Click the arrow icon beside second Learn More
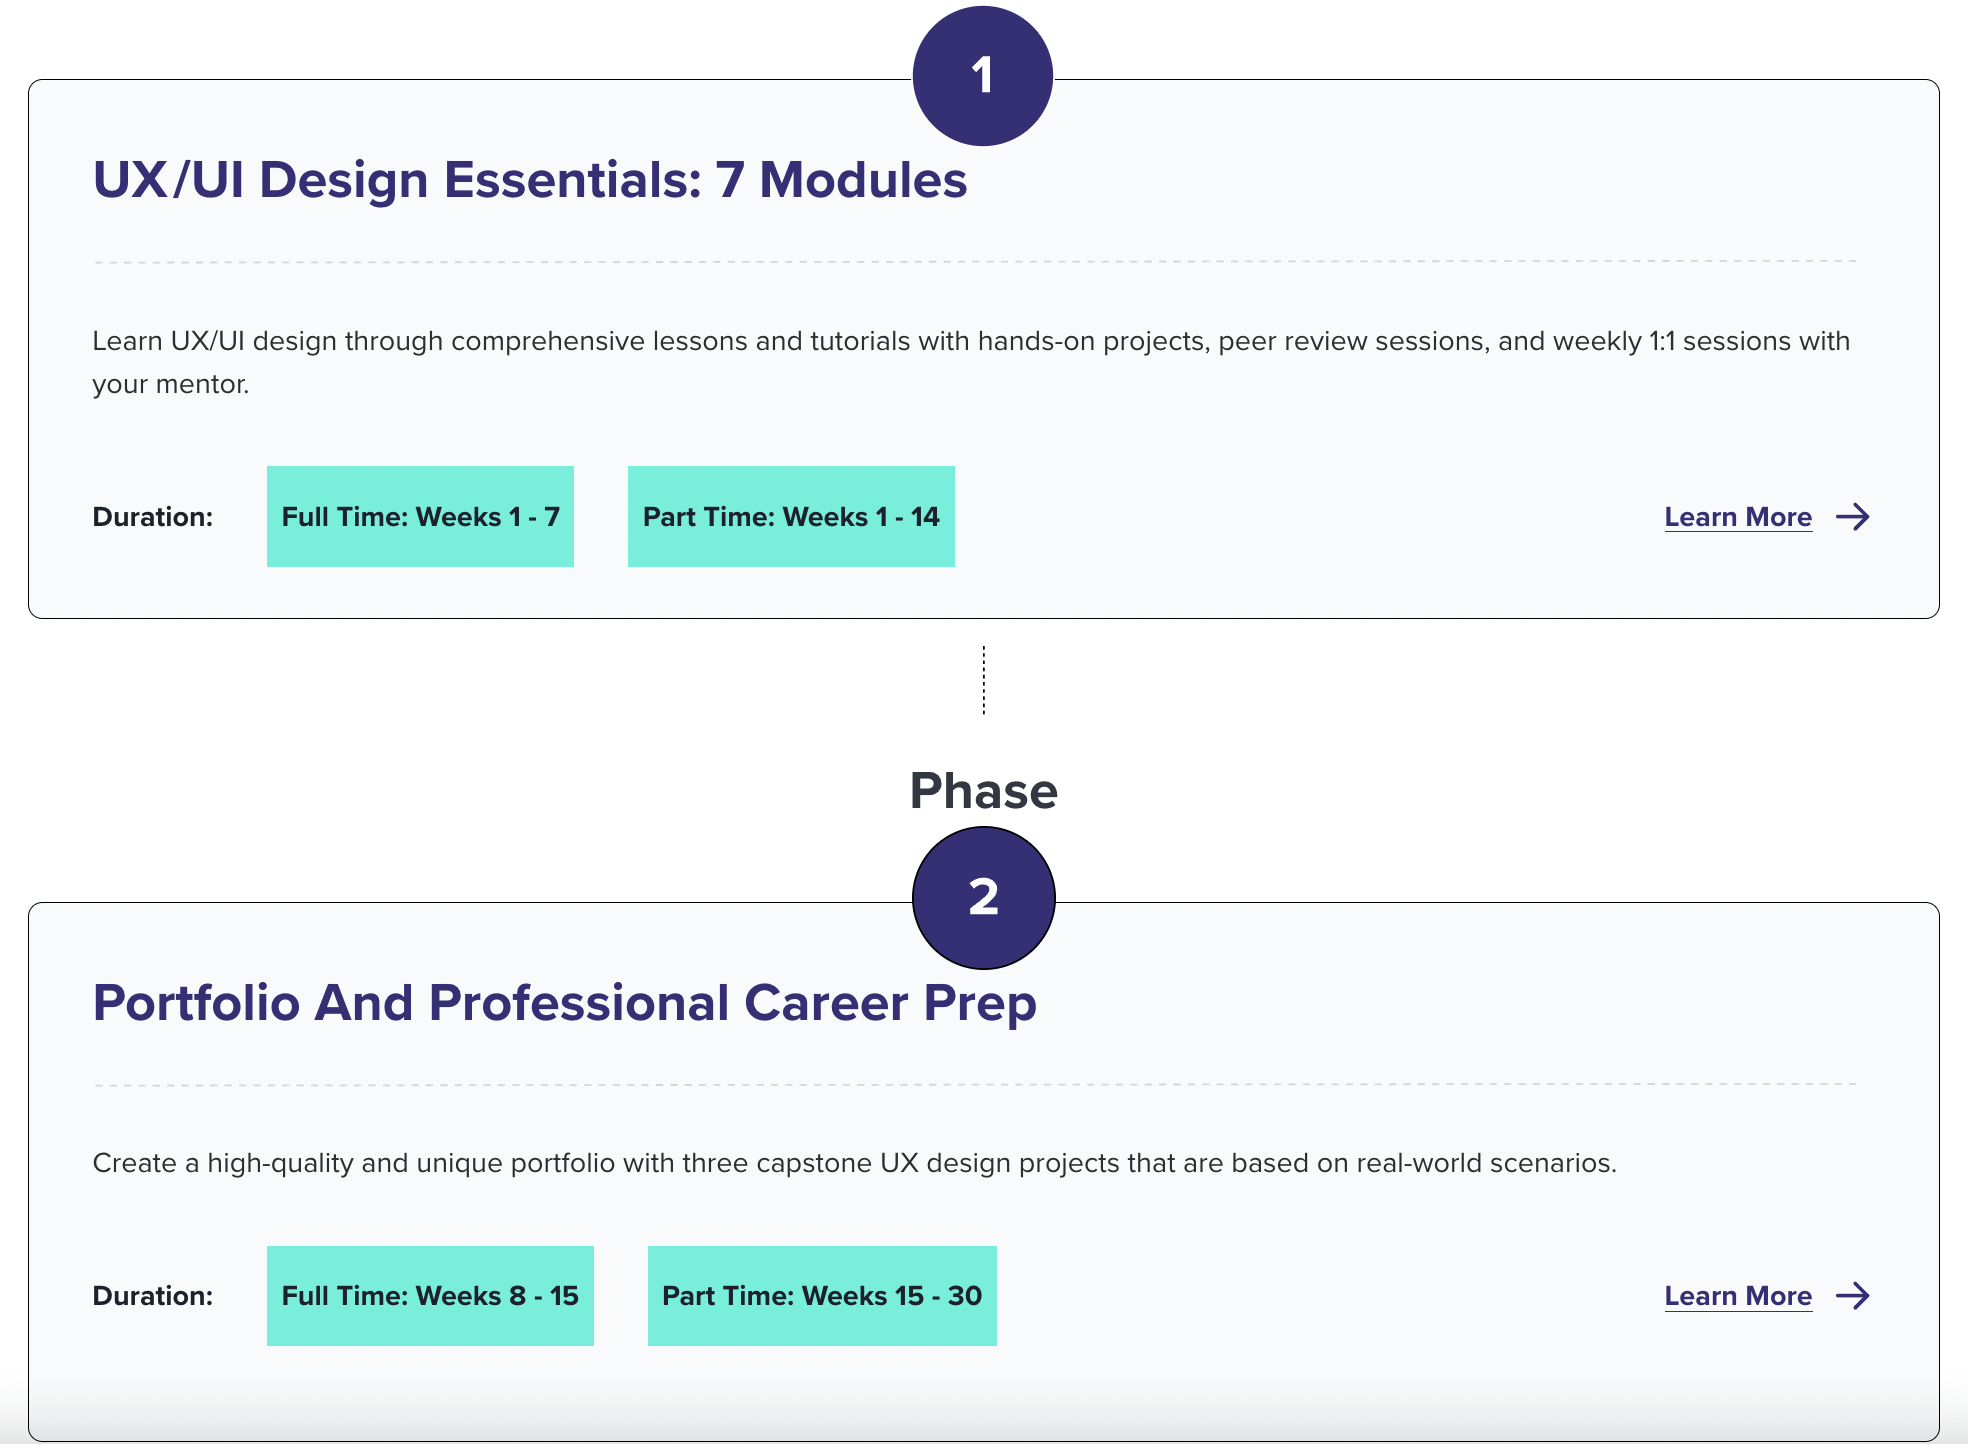 pyautogui.click(x=1853, y=1296)
